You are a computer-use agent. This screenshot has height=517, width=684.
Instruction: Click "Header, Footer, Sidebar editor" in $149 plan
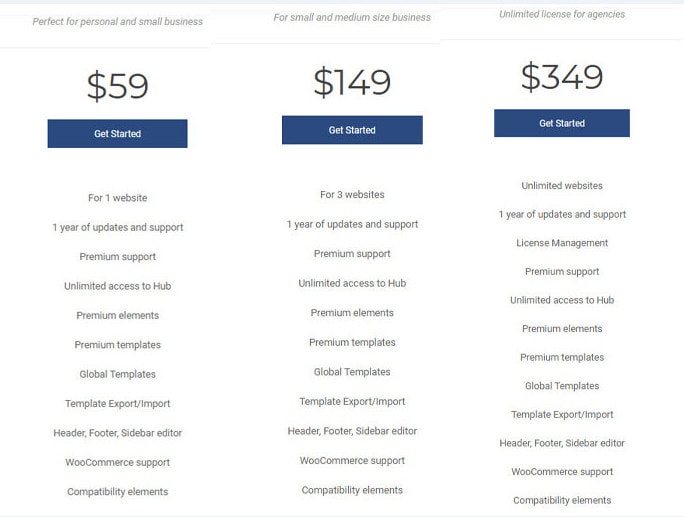pyautogui.click(x=352, y=431)
